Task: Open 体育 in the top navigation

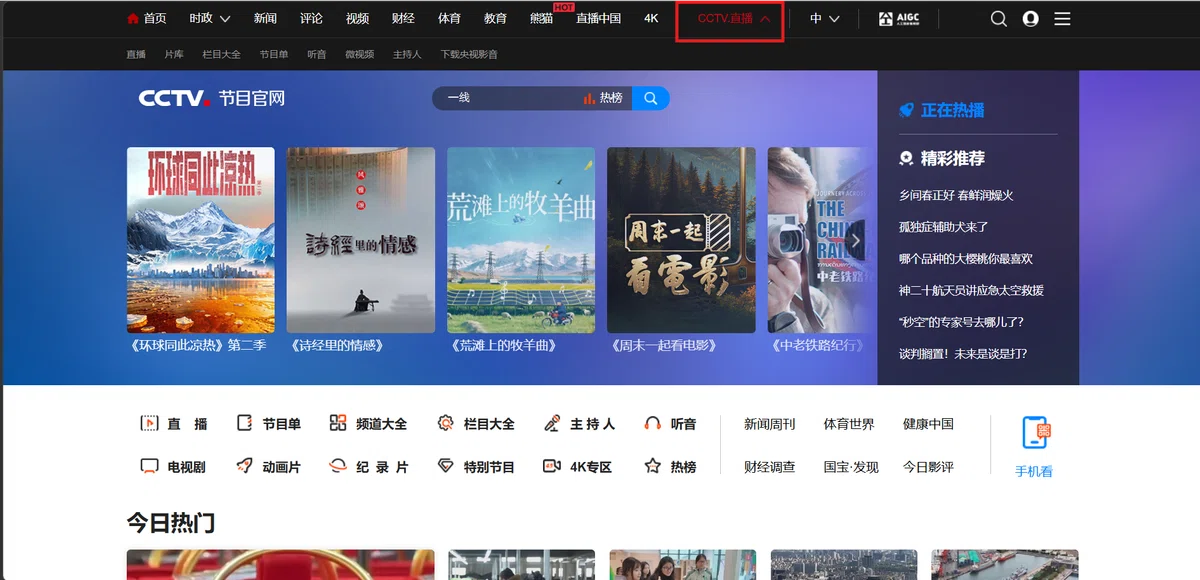Action: point(449,19)
